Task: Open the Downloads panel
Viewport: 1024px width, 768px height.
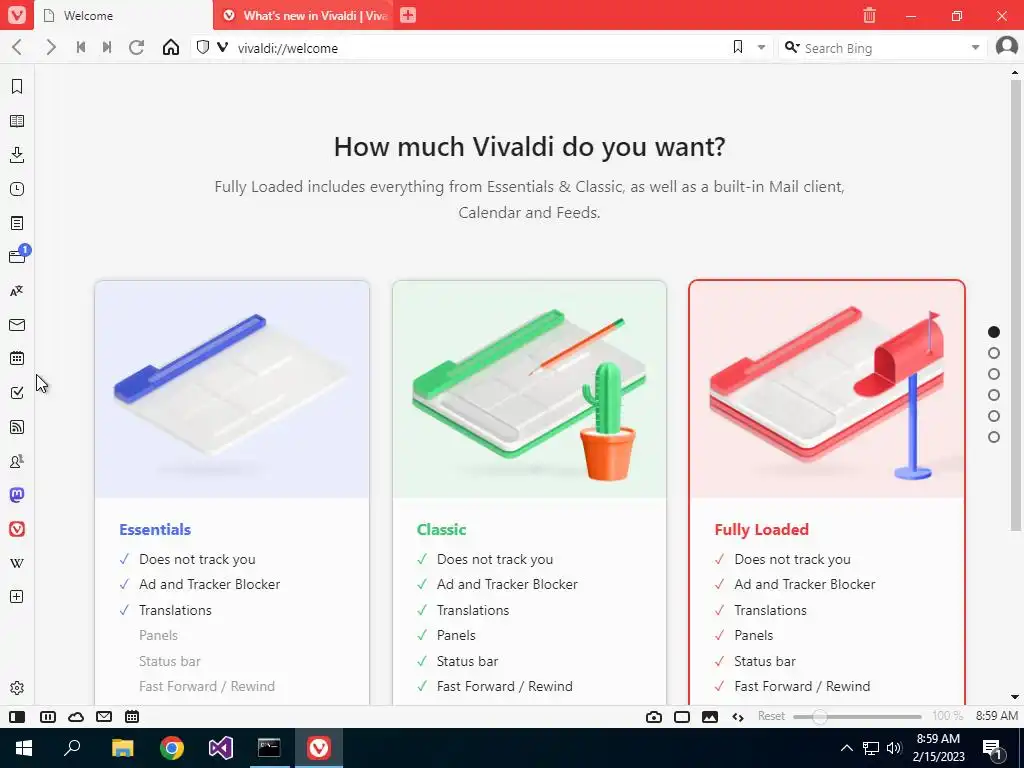Action: (17, 155)
